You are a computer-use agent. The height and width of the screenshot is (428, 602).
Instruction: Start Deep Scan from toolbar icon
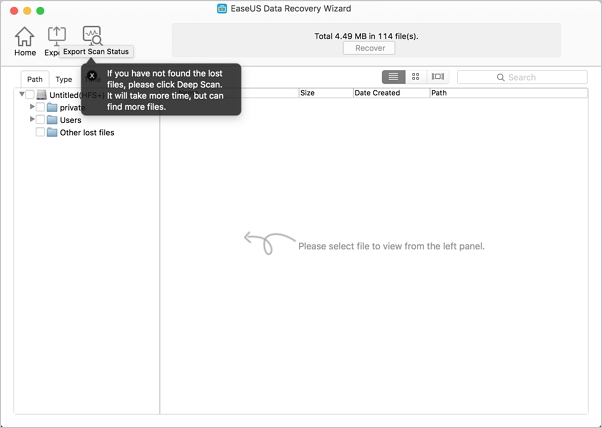point(92,35)
